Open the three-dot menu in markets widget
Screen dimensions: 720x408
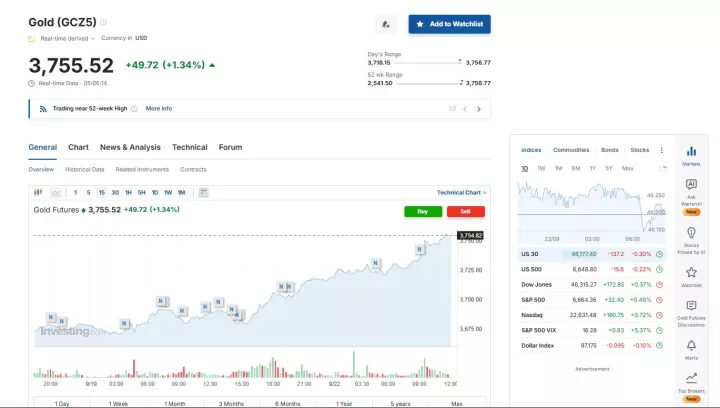click(x=661, y=150)
